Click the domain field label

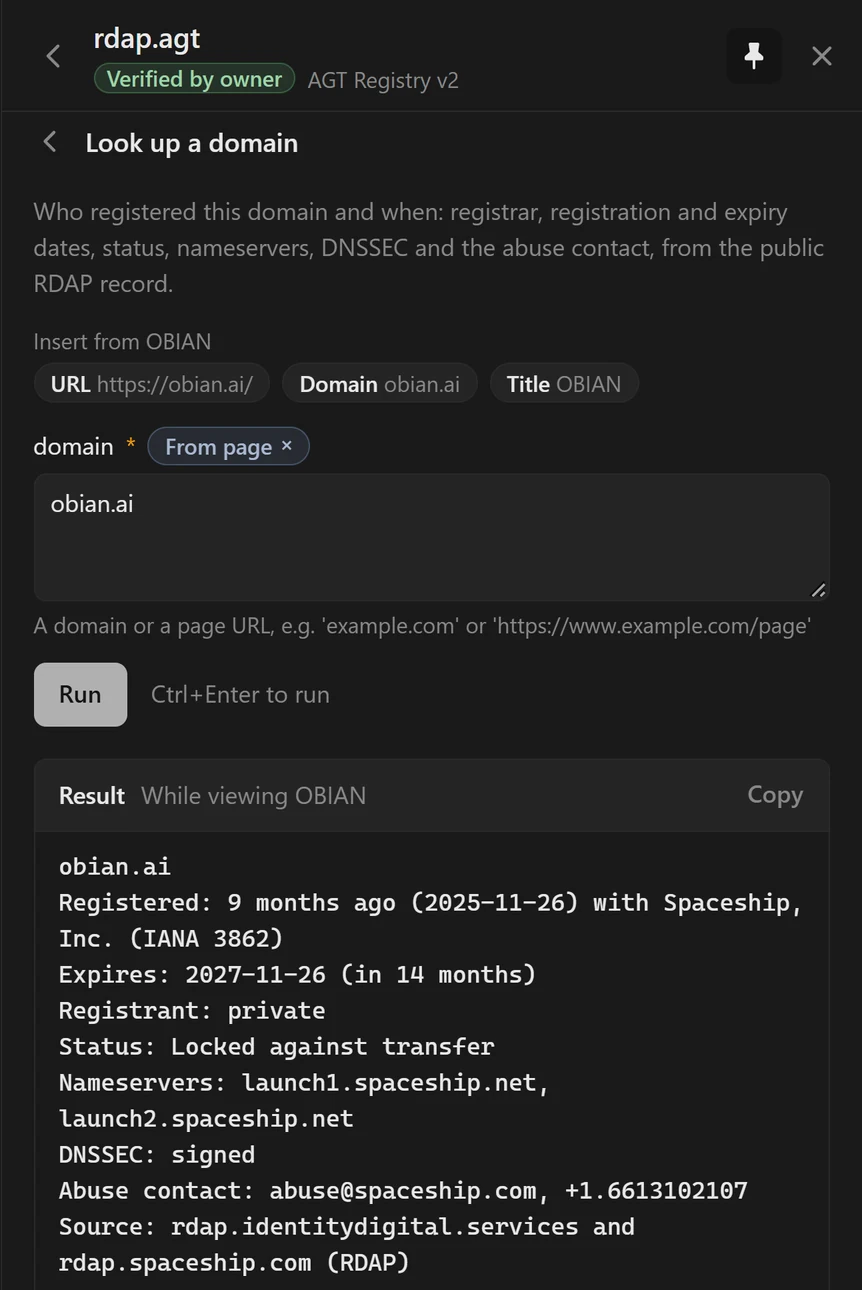(74, 446)
